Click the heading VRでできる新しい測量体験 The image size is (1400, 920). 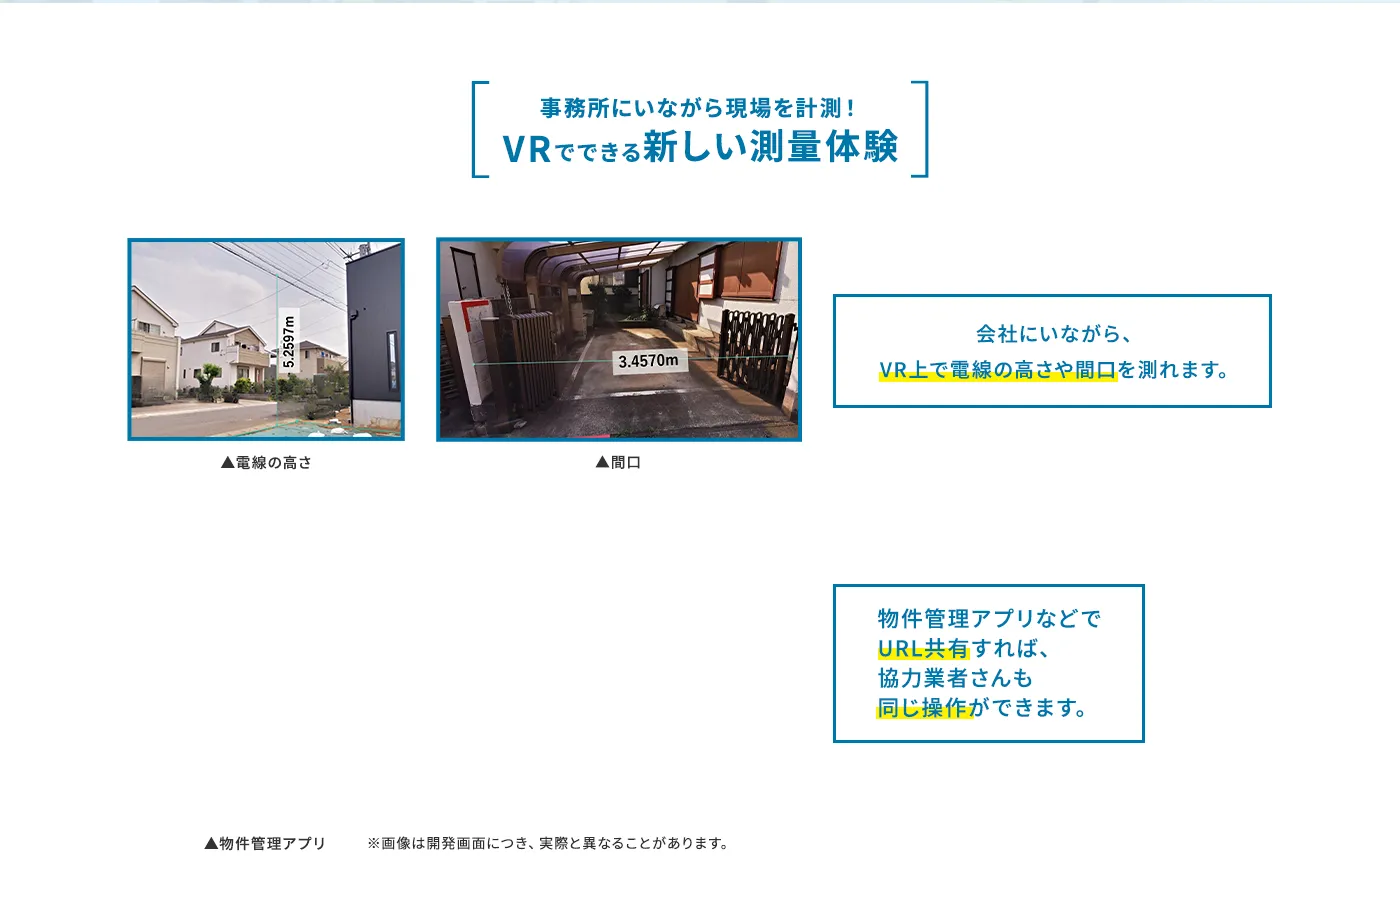pos(700,148)
